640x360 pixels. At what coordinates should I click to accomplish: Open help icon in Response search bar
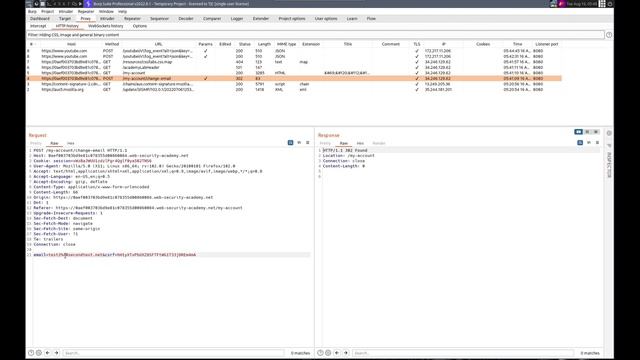coord(320,353)
